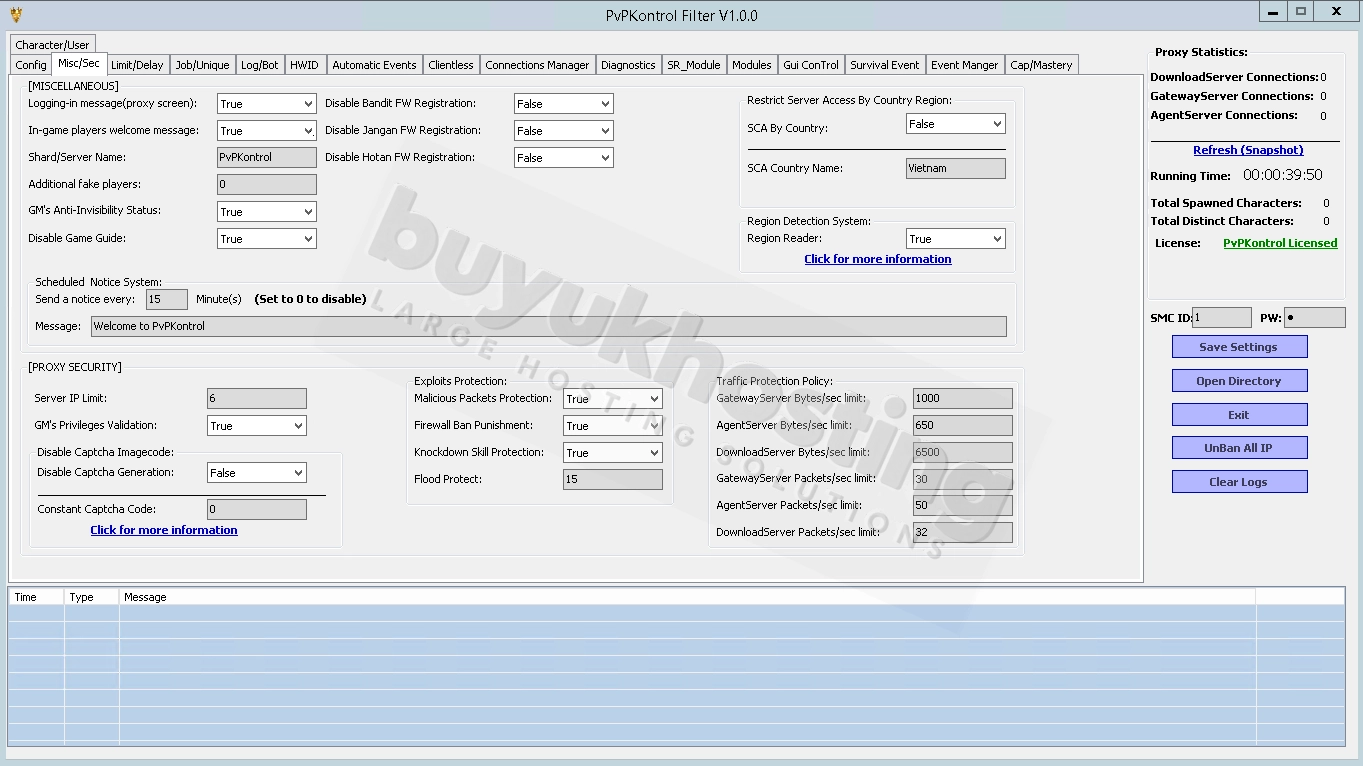Open the SCA By Country dropdown
Viewport: 1363px width, 766px height.
(x=955, y=124)
